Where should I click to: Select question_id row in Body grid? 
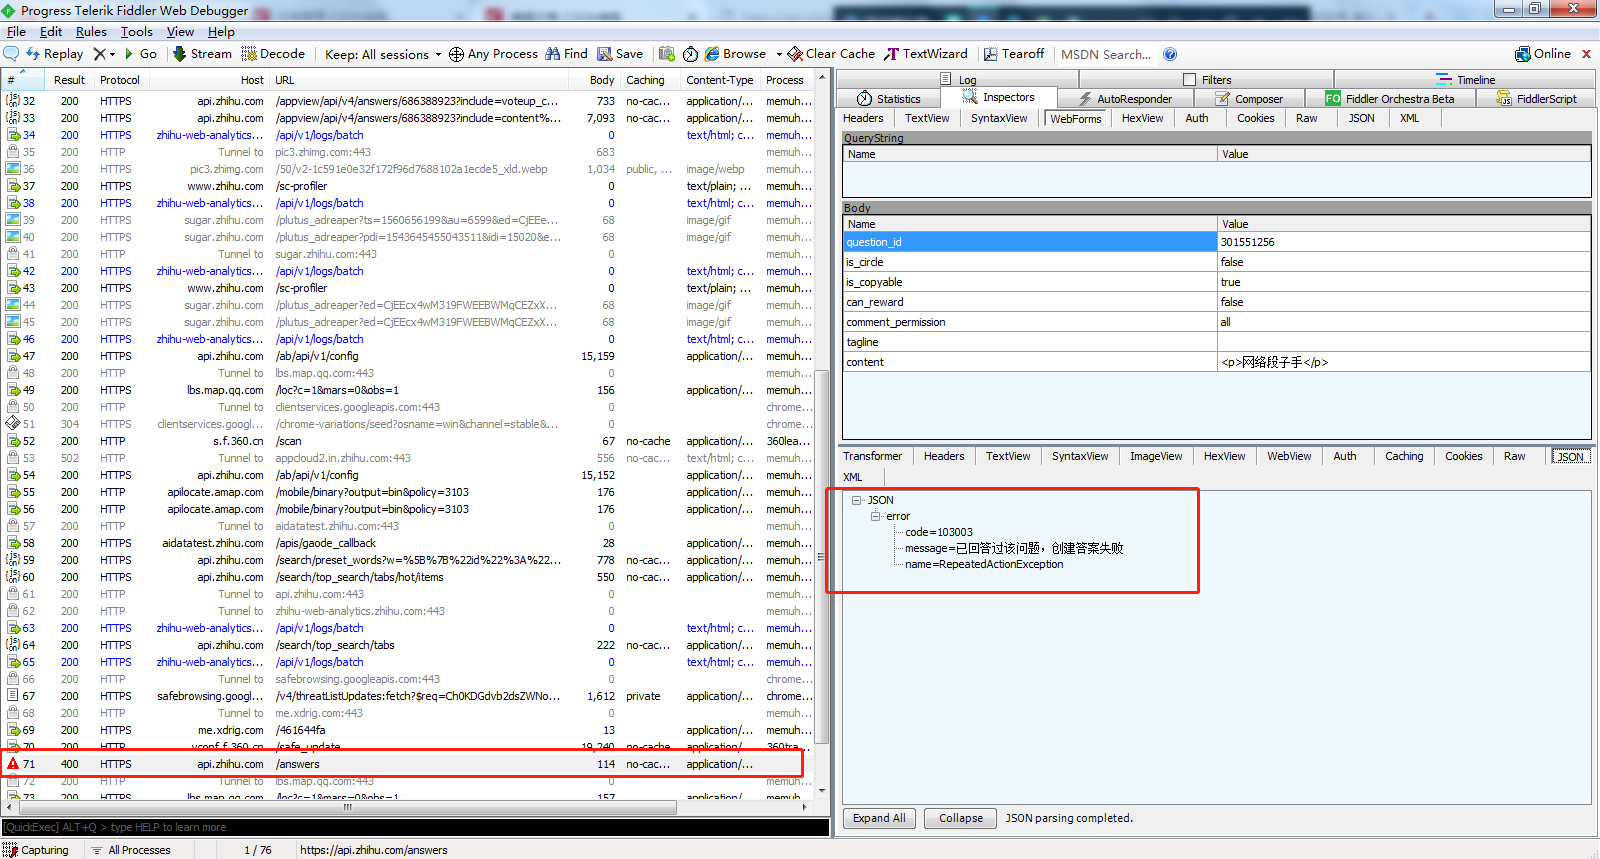(1217, 242)
